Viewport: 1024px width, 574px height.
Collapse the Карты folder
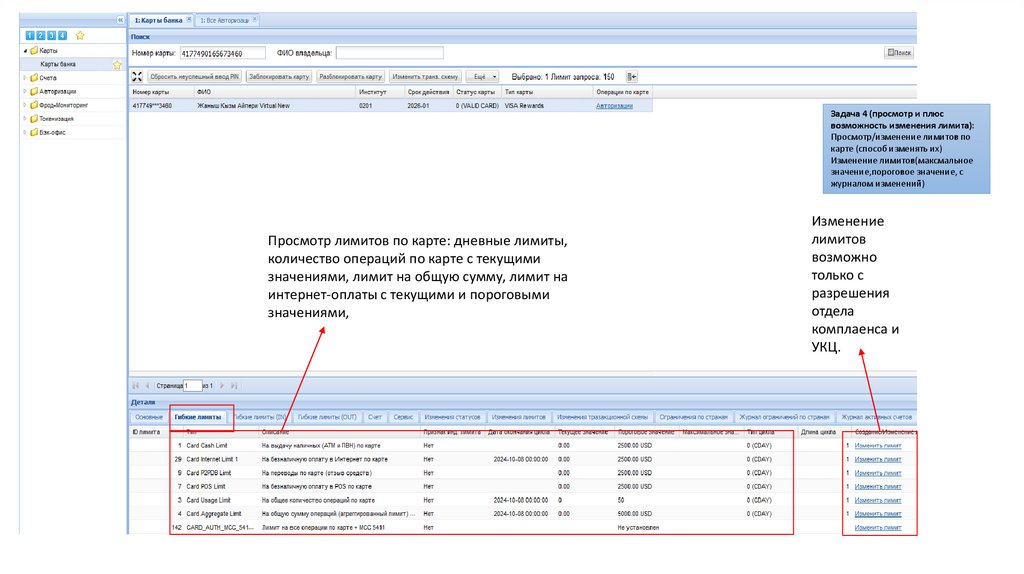pyautogui.click(x=25, y=50)
